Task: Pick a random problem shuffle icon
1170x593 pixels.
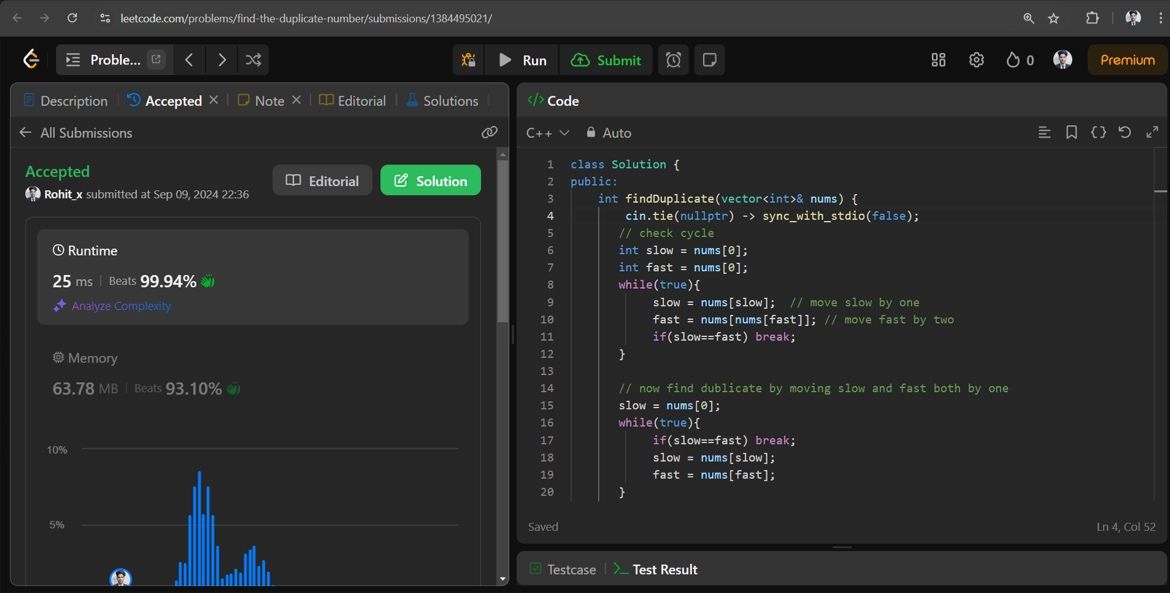Action: tap(253, 60)
